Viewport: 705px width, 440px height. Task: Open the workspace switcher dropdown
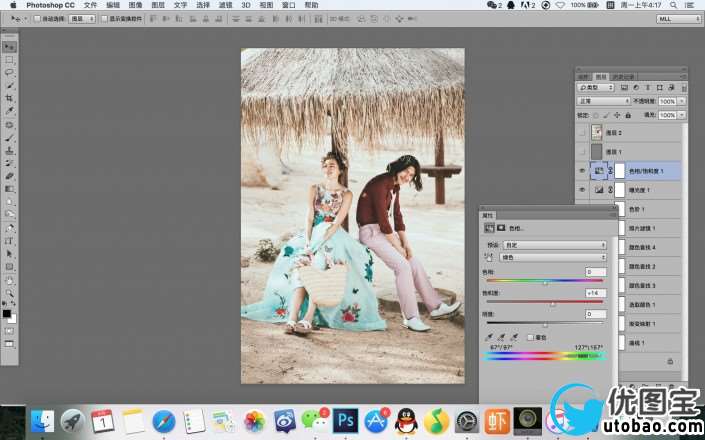[x=679, y=19]
